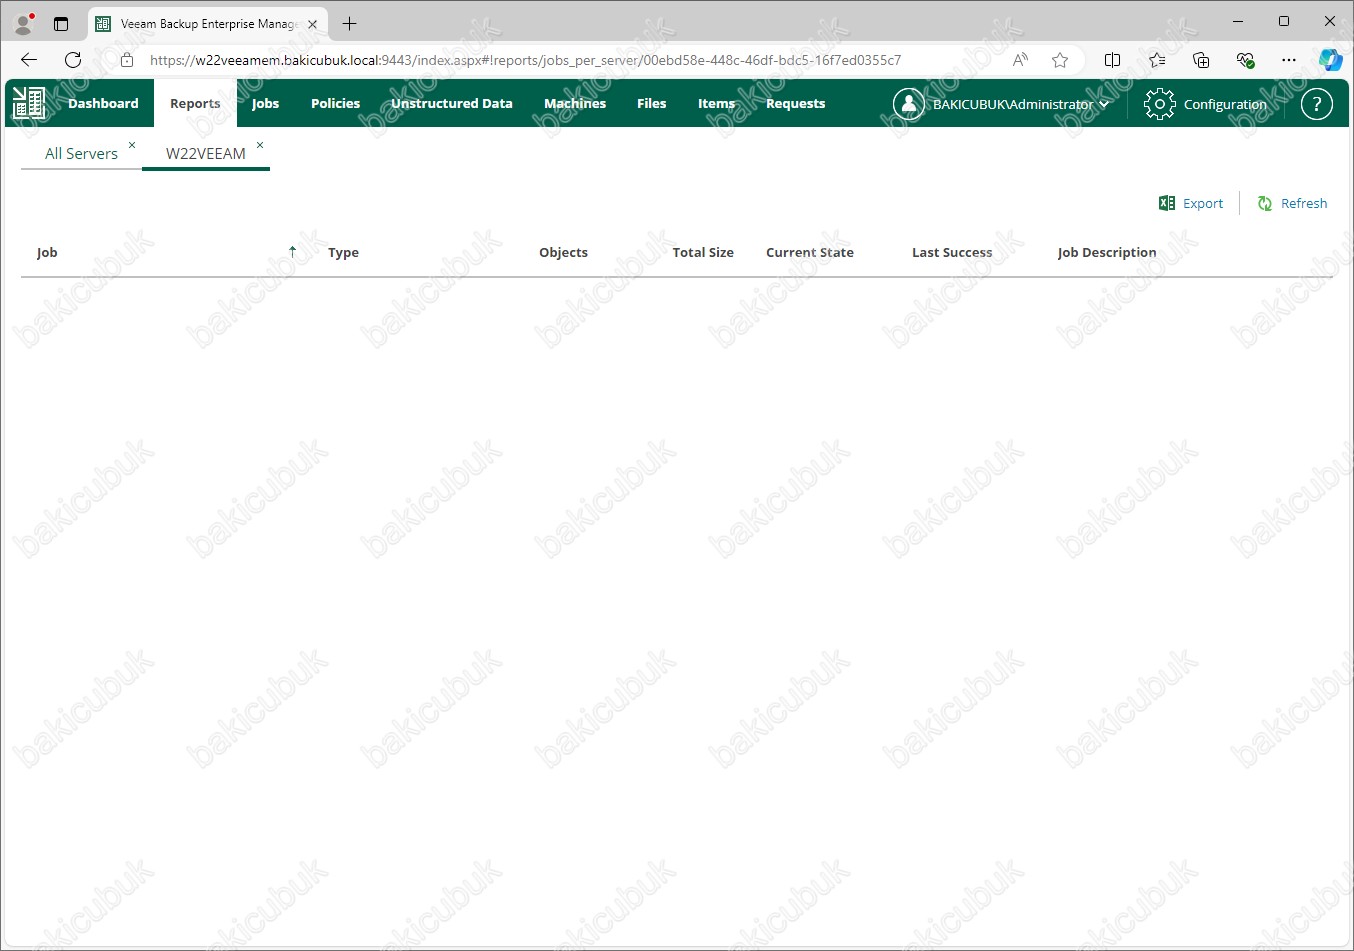Open the browser profile icon

click(24, 23)
